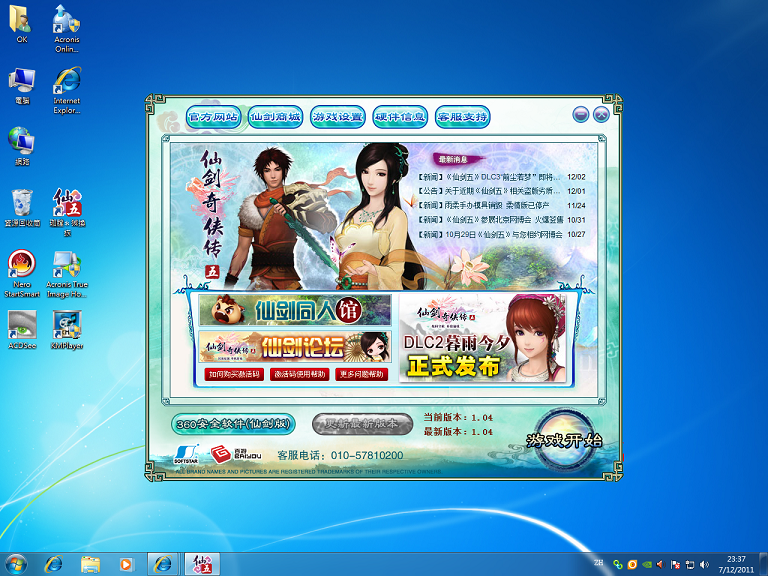The width and height of the screenshot is (768, 576).
Task: Click the 仙剑商城 shop button
Action: tap(275, 117)
